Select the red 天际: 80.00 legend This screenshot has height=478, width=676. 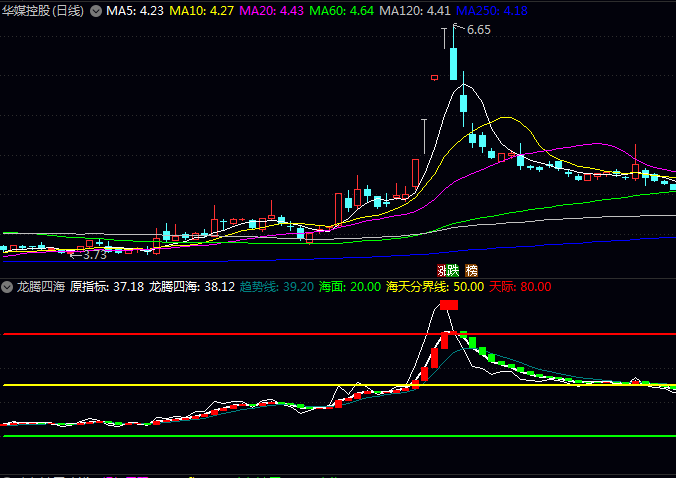click(520, 287)
